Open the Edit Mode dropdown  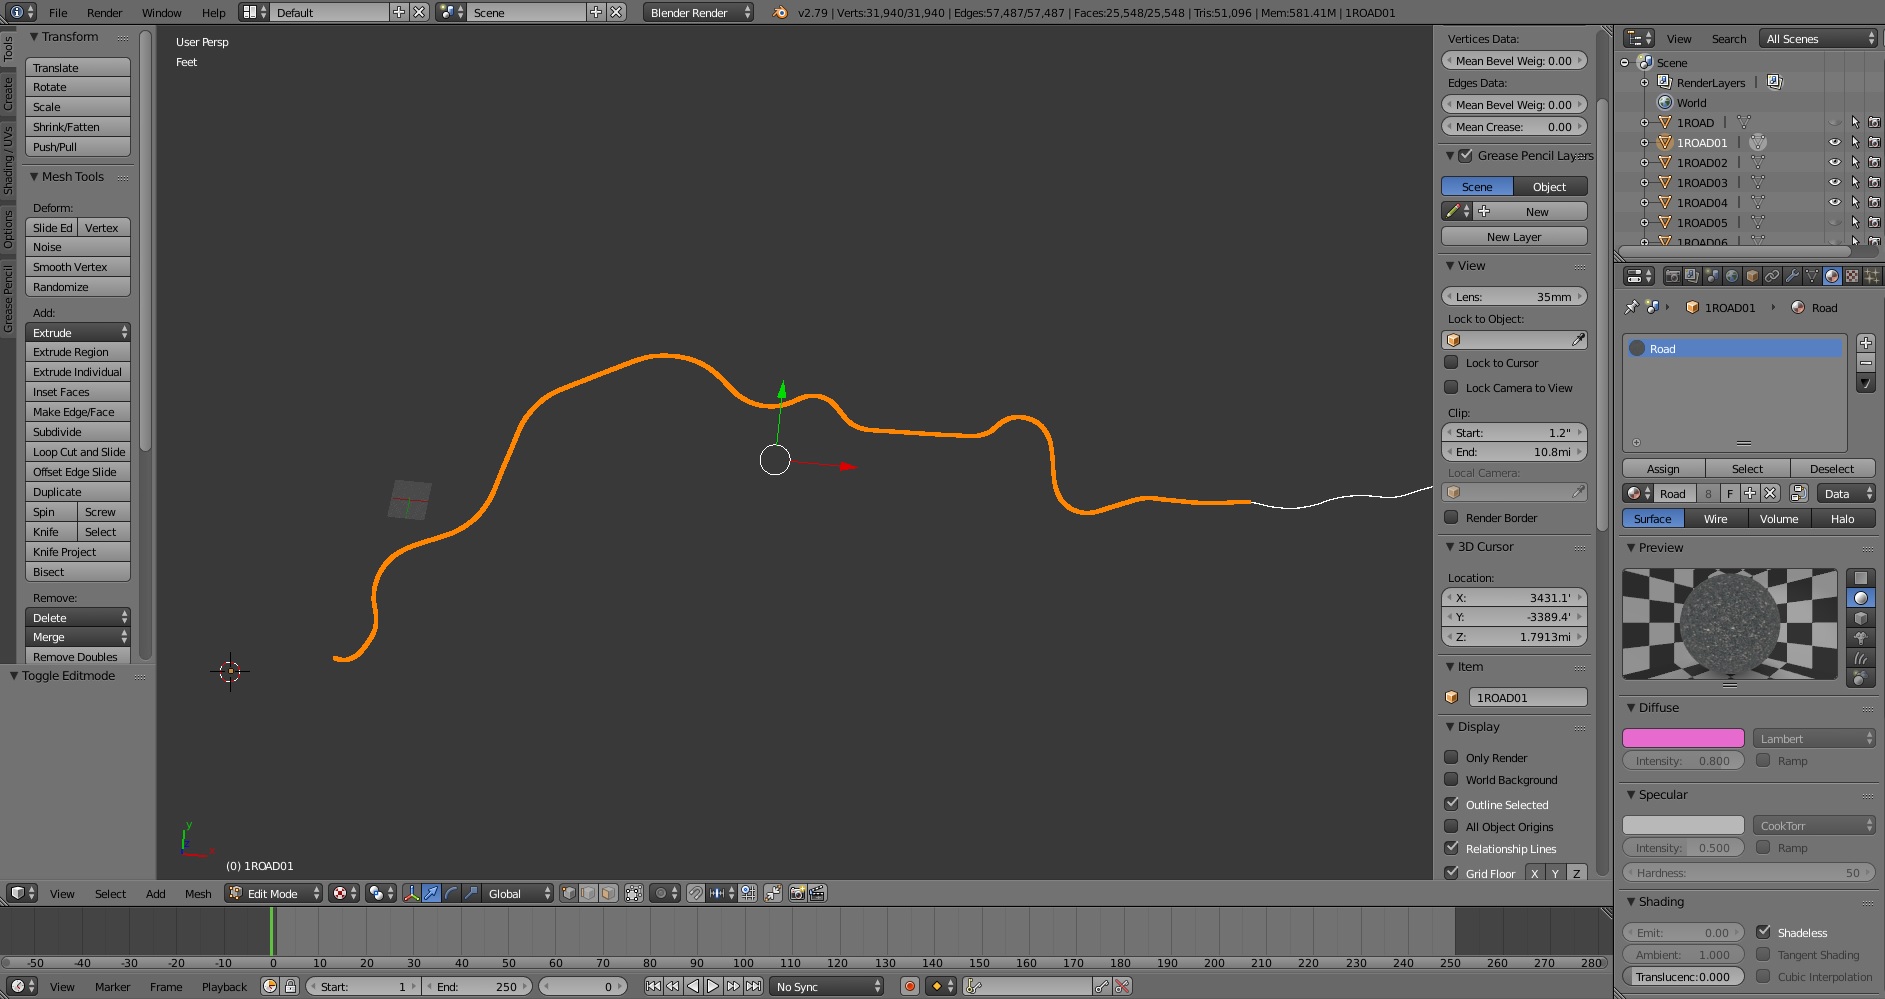pos(274,893)
